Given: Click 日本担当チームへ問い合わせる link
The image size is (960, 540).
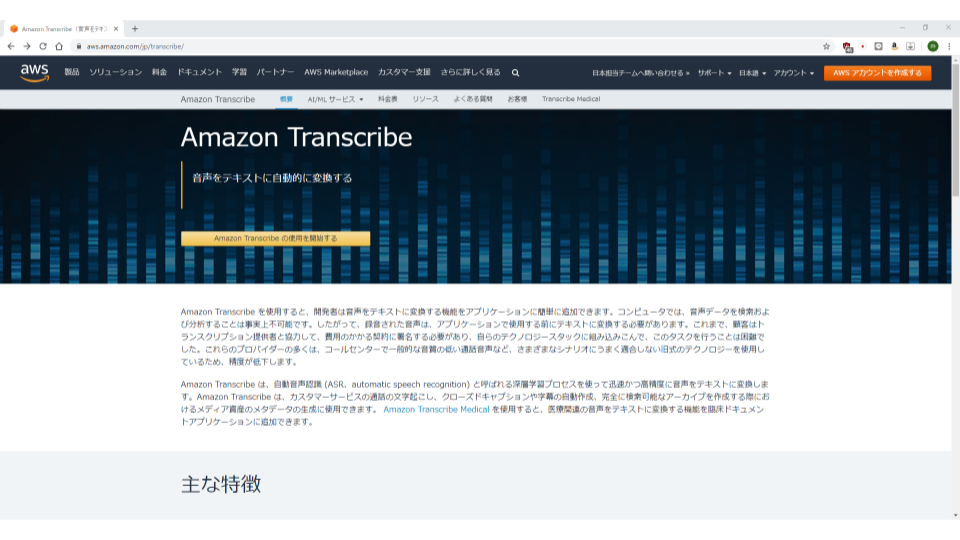Looking at the screenshot, I should [640, 73].
